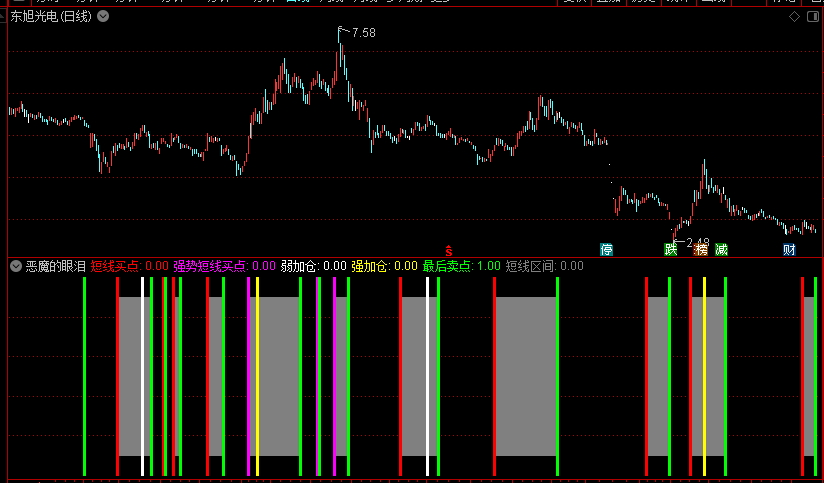Select the 强加仓: 0.00 legend entry
824x483 pixels.
pos(384,266)
